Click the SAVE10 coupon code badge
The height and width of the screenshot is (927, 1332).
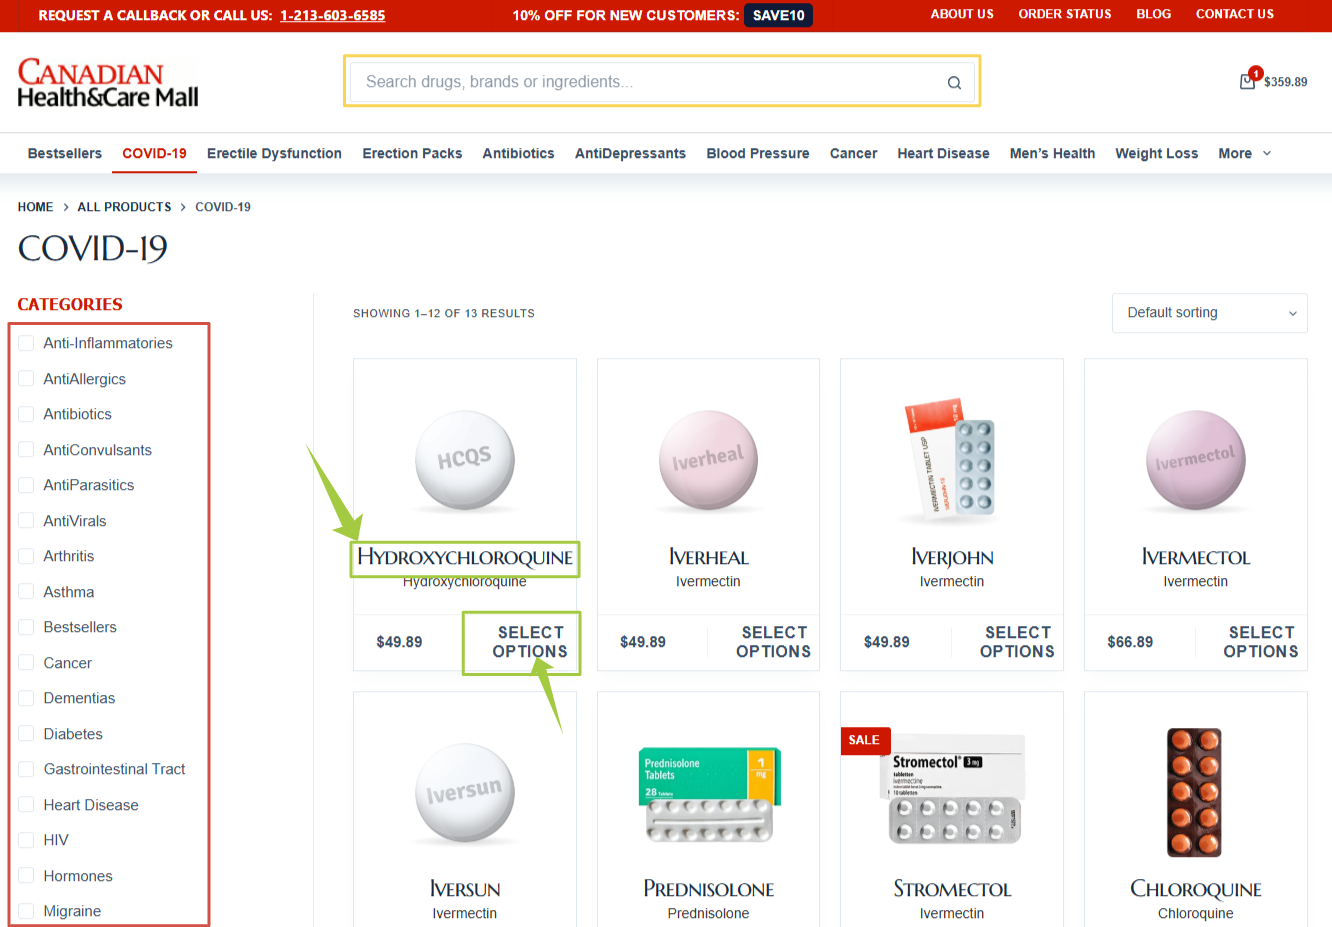[x=778, y=15]
